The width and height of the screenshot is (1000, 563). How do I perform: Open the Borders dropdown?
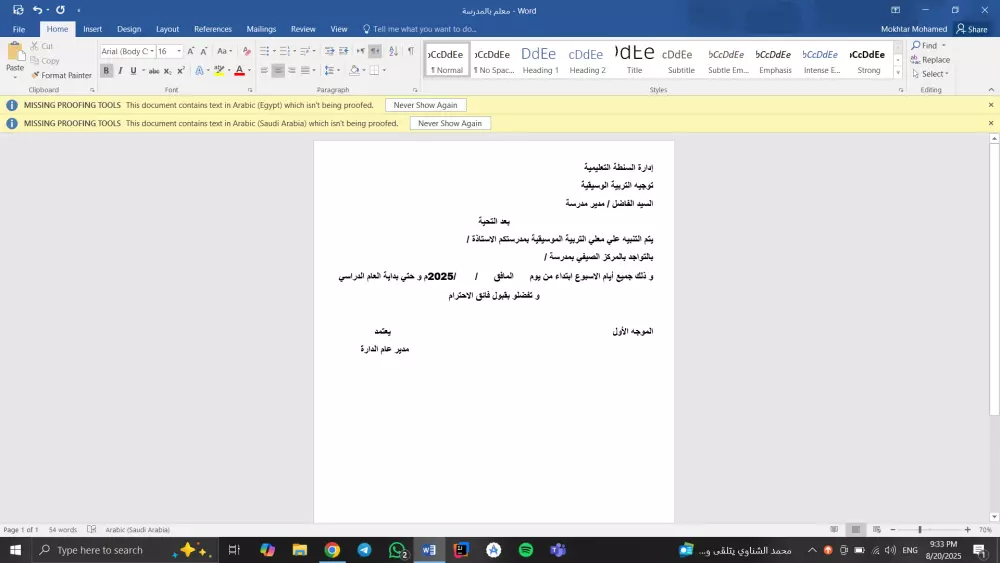384,71
